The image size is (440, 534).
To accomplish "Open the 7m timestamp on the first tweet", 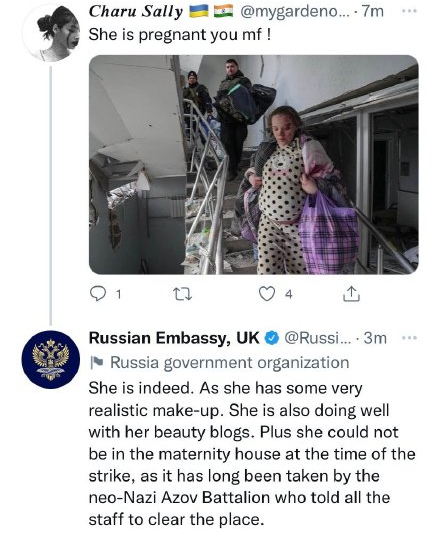I will tap(373, 12).
